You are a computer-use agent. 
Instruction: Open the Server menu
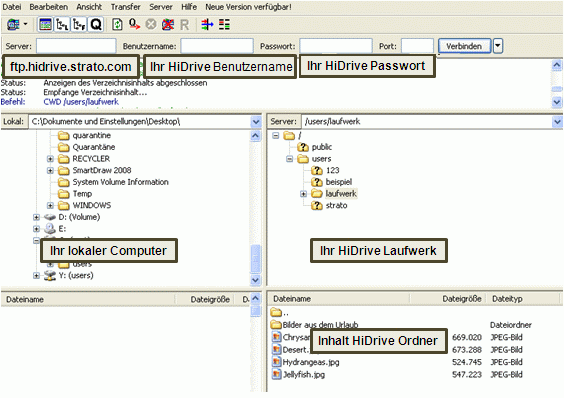click(x=161, y=7)
